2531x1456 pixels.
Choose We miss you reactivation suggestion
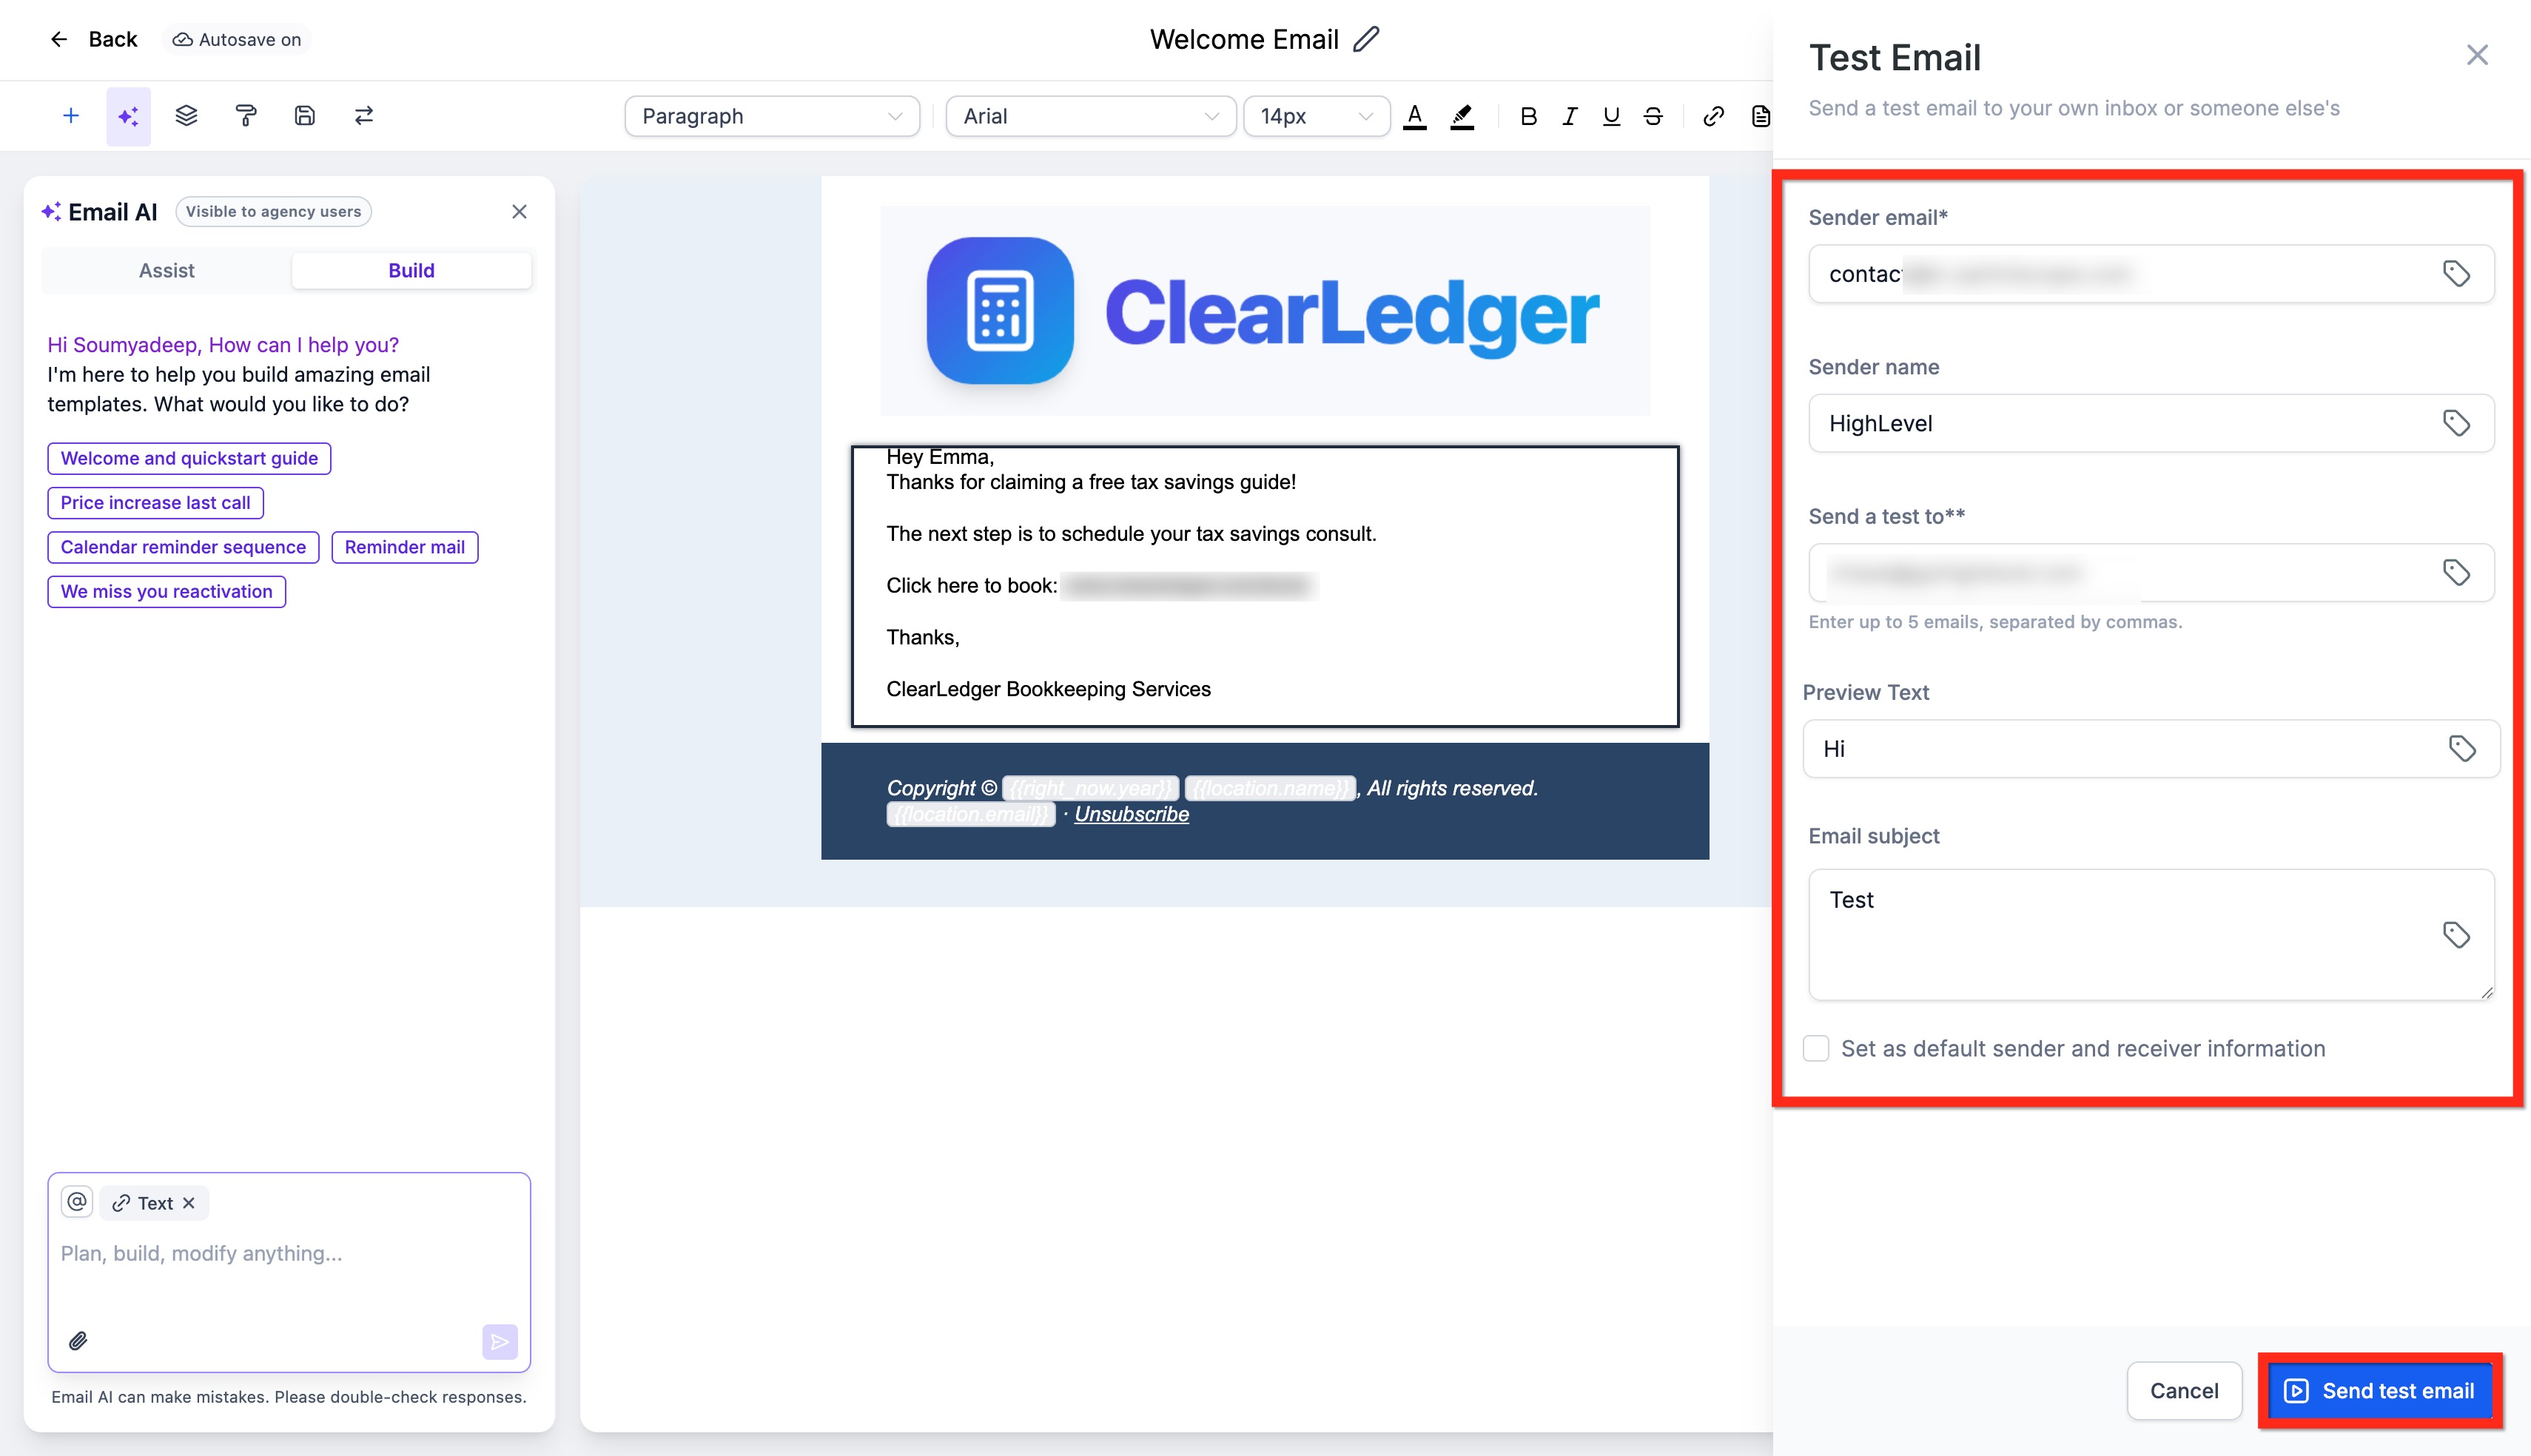[x=166, y=591]
